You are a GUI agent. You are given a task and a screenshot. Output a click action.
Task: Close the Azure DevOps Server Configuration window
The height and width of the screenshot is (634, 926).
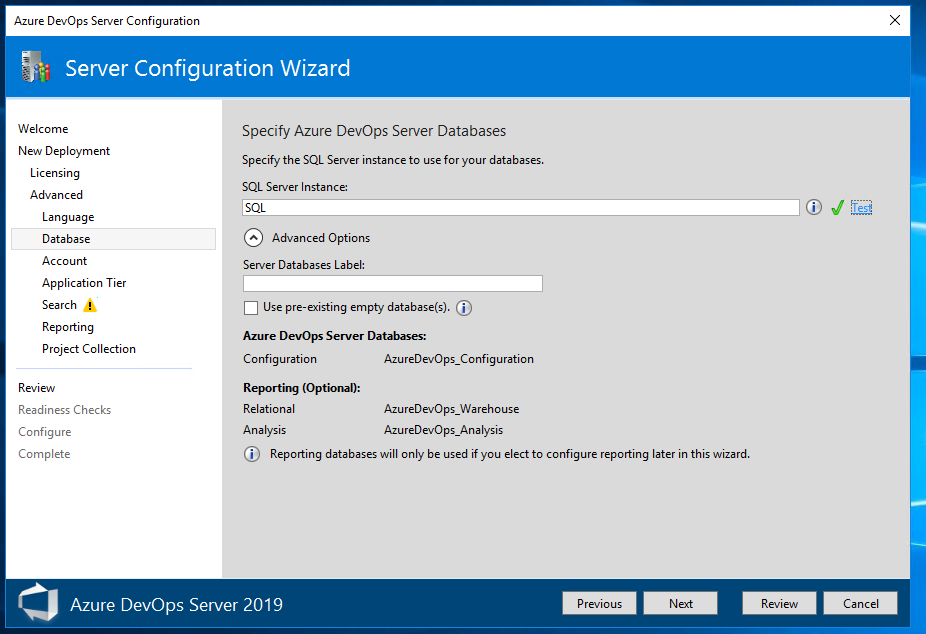click(x=895, y=20)
